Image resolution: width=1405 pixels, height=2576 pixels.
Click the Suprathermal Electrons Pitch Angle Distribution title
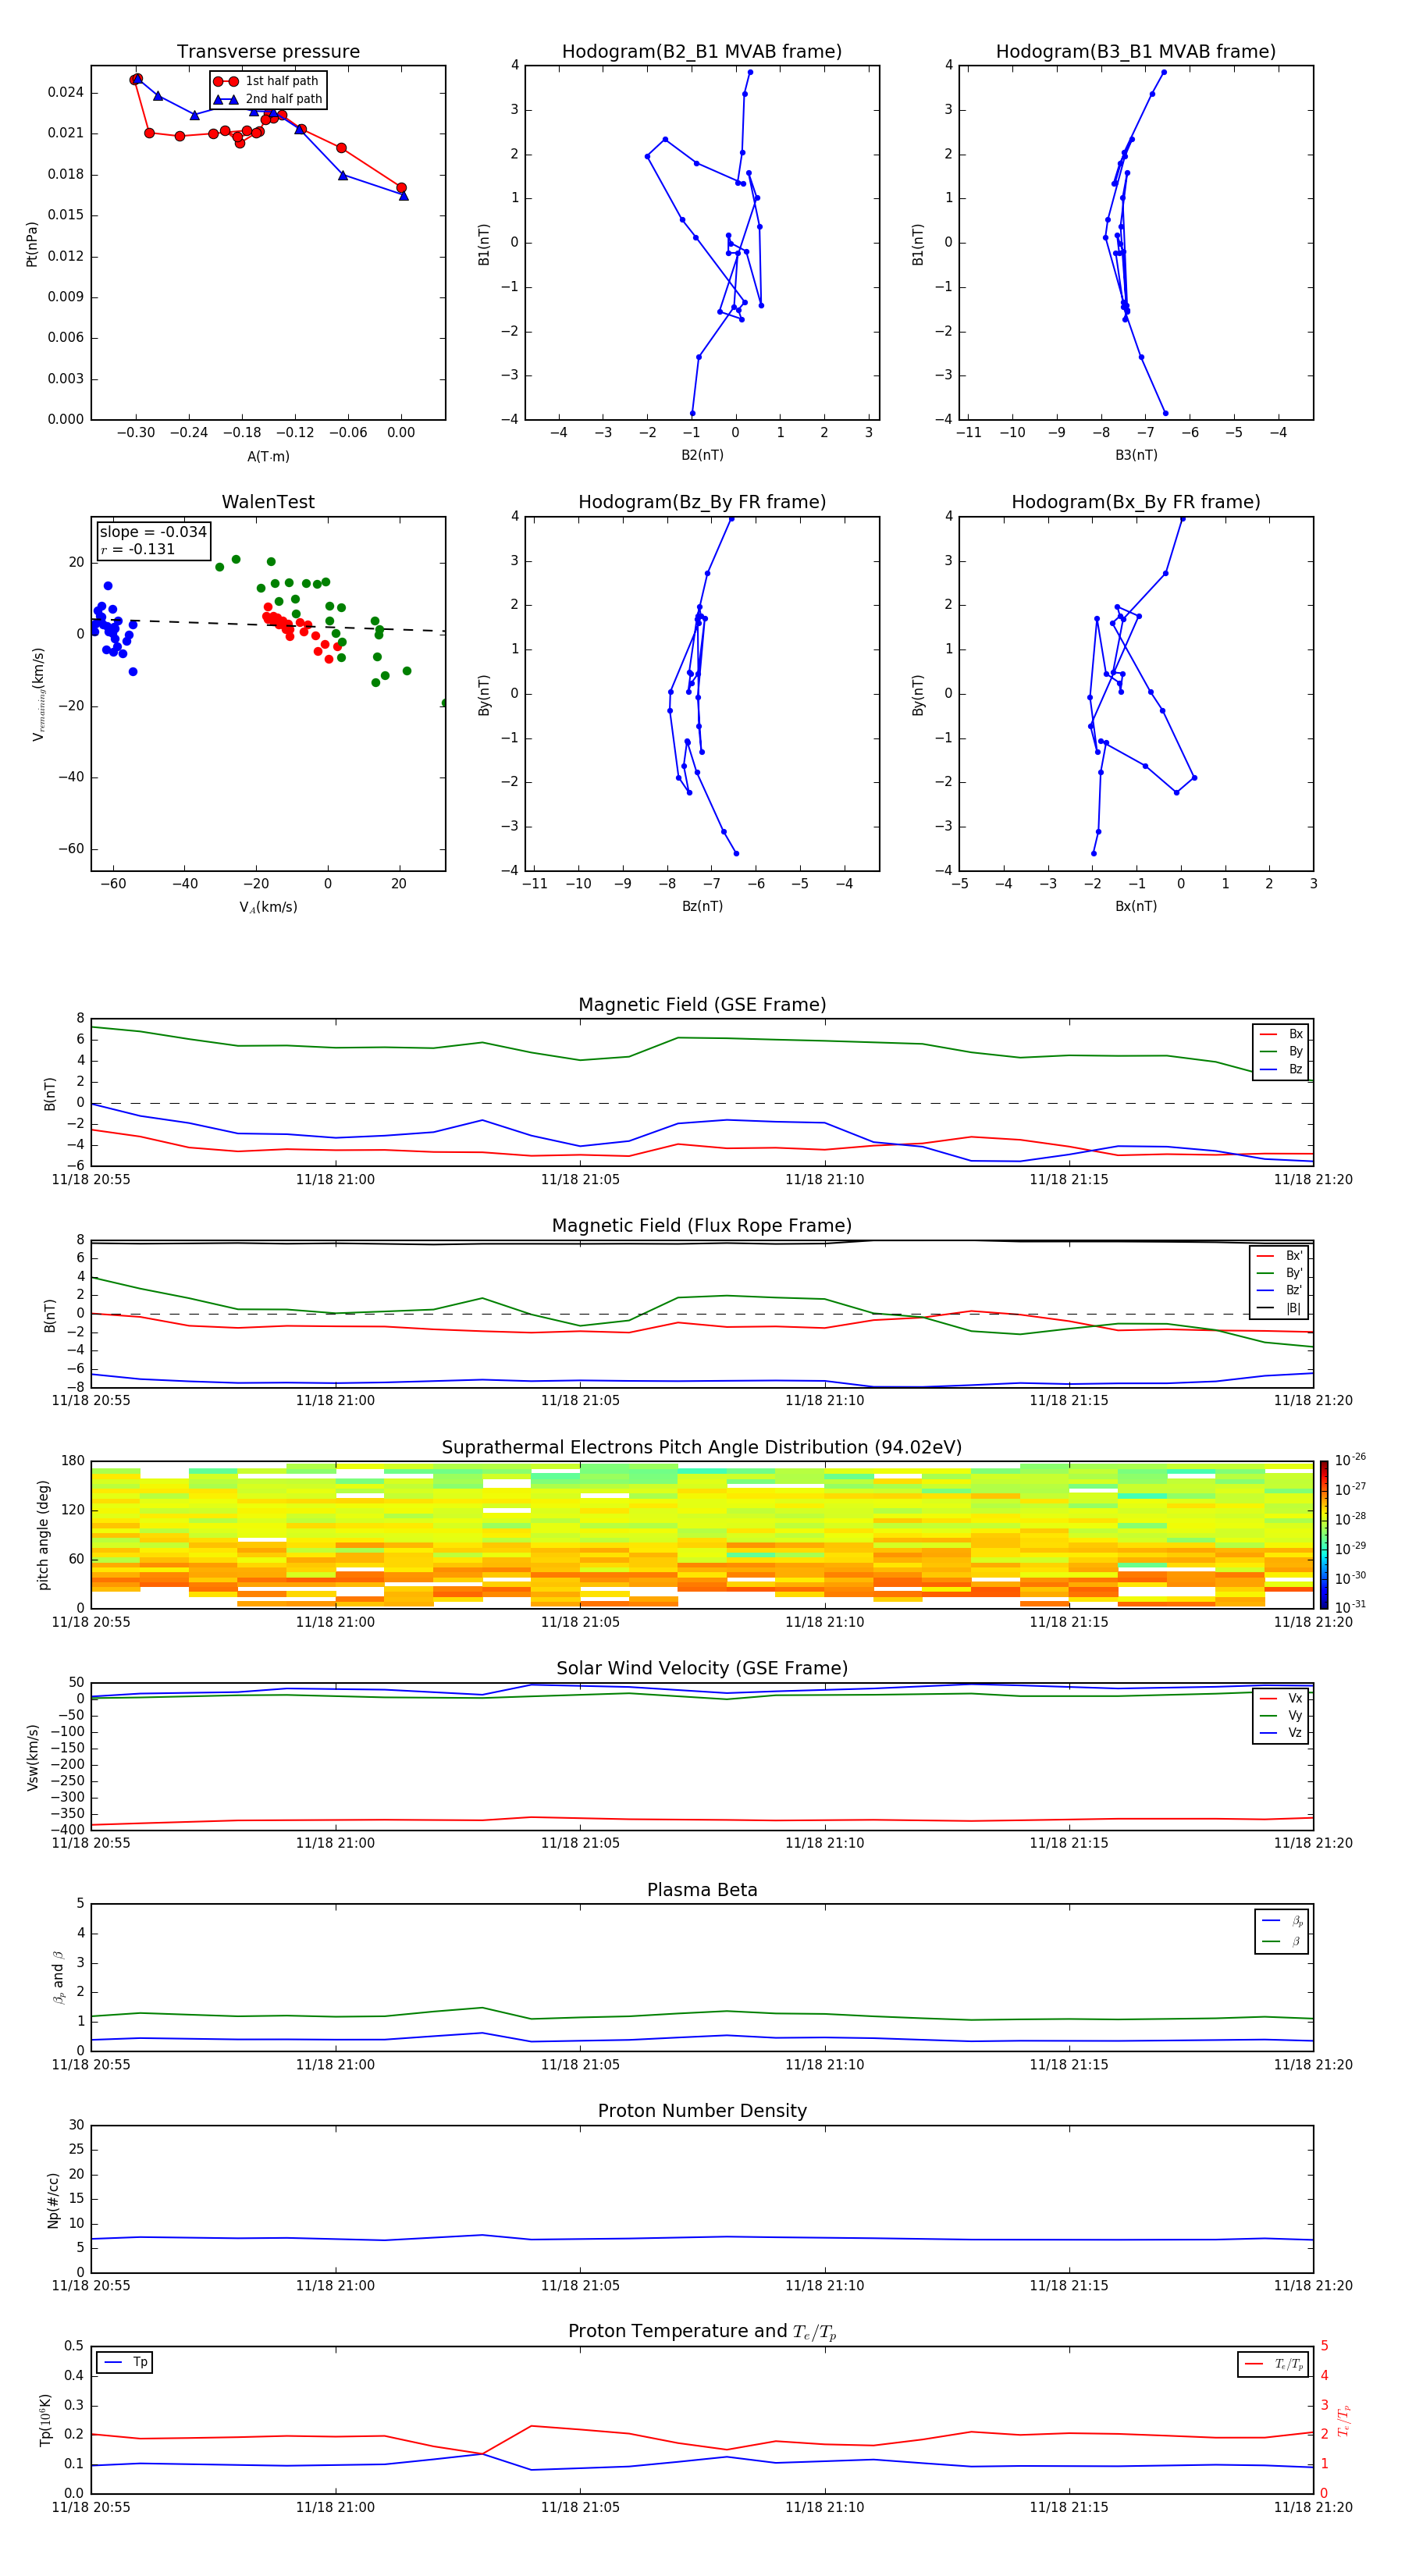tap(702, 1448)
